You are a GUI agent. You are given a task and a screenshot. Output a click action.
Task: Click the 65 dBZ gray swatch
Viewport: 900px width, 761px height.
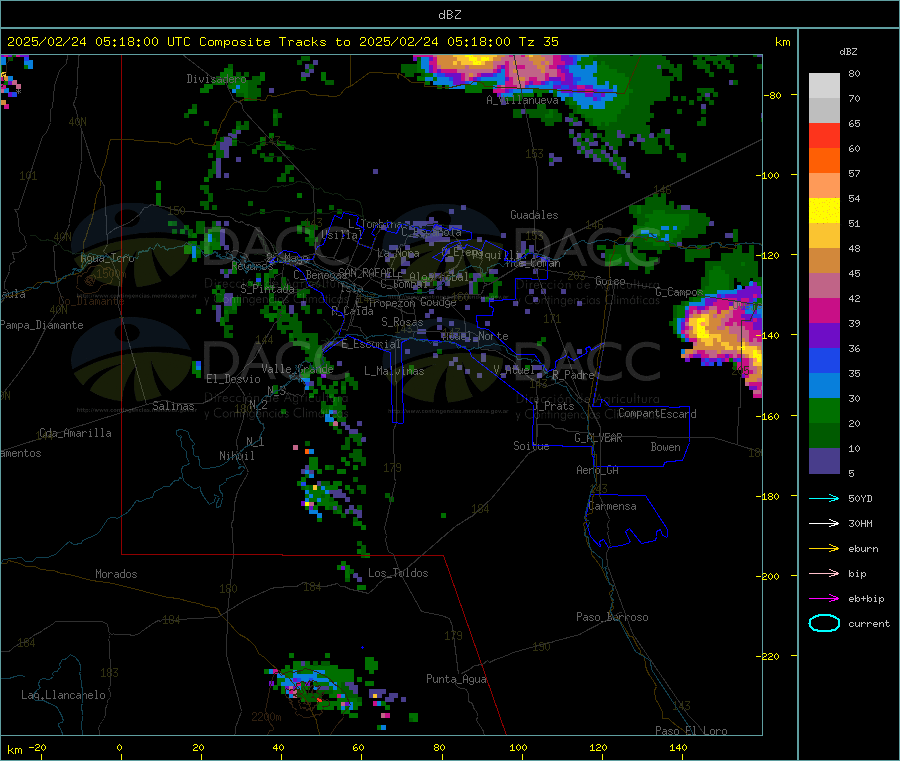click(824, 111)
